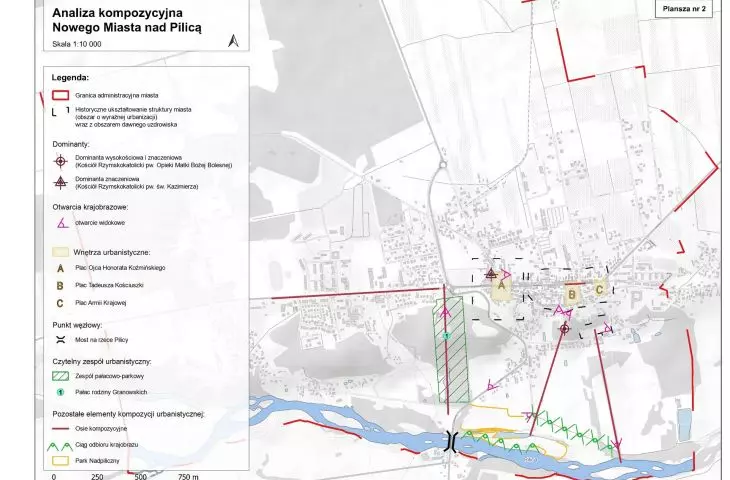Click the legend icon for Dominanta znaczeniowa
Viewport: 730px width, 480px height.
(60, 183)
